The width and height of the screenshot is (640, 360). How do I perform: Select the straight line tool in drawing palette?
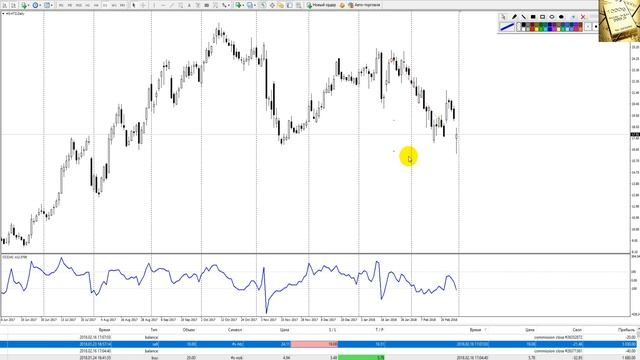(524, 17)
